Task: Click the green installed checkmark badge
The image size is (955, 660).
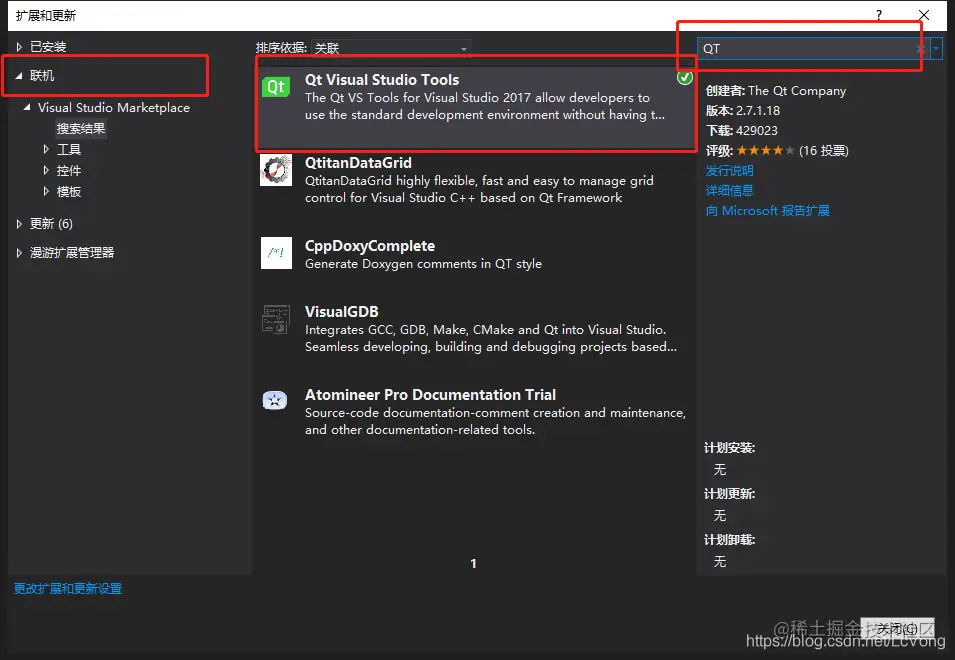Action: click(685, 77)
